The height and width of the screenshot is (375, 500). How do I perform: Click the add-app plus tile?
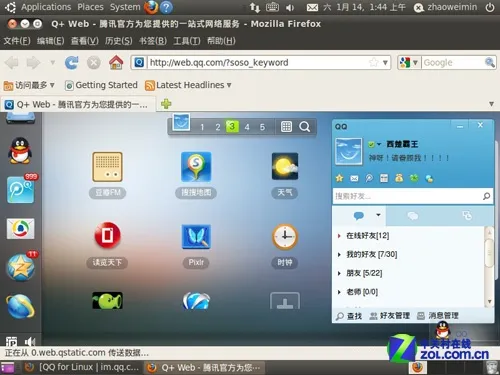pos(285,301)
